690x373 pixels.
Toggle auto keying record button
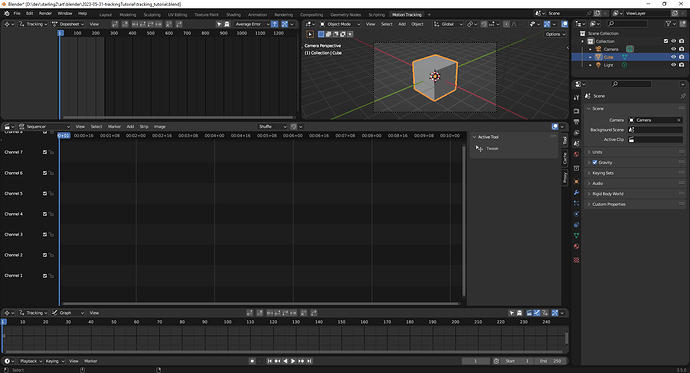(x=252, y=361)
